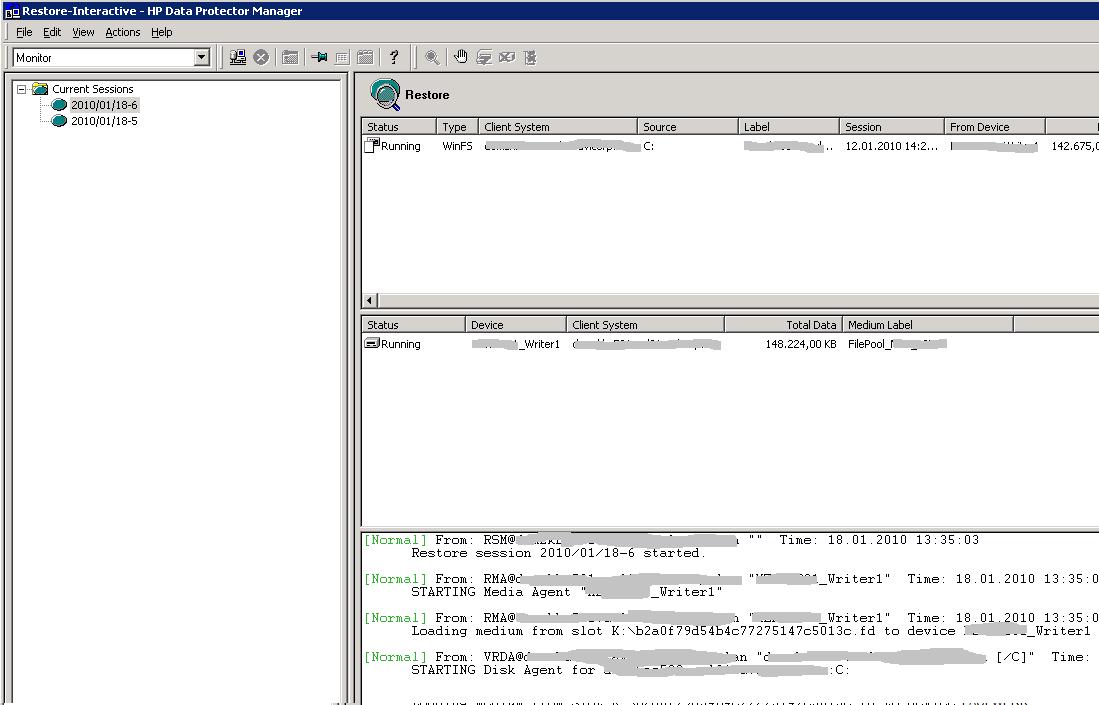Click the 148.224,00 KB total data cell
Viewport: 1099px width, 705px height.
click(x=800, y=344)
